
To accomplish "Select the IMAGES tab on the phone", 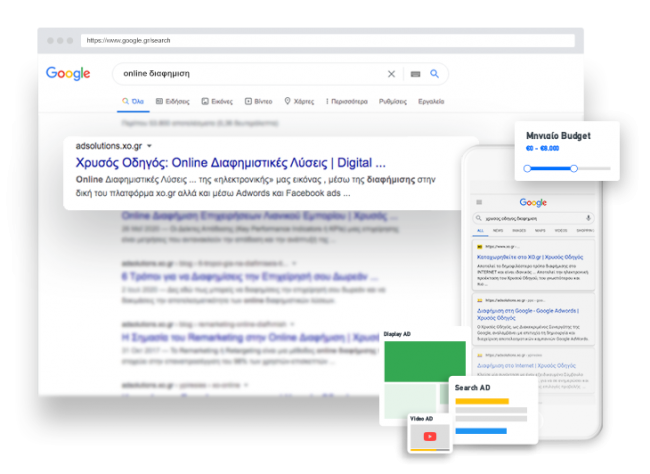I will click(519, 231).
